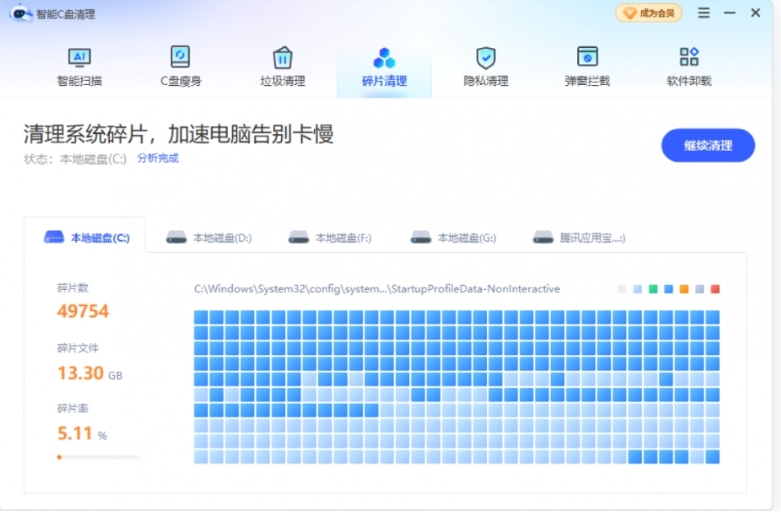
Task: Switch to the 本地磁盘(F:) drive tab
Action: click(330, 238)
